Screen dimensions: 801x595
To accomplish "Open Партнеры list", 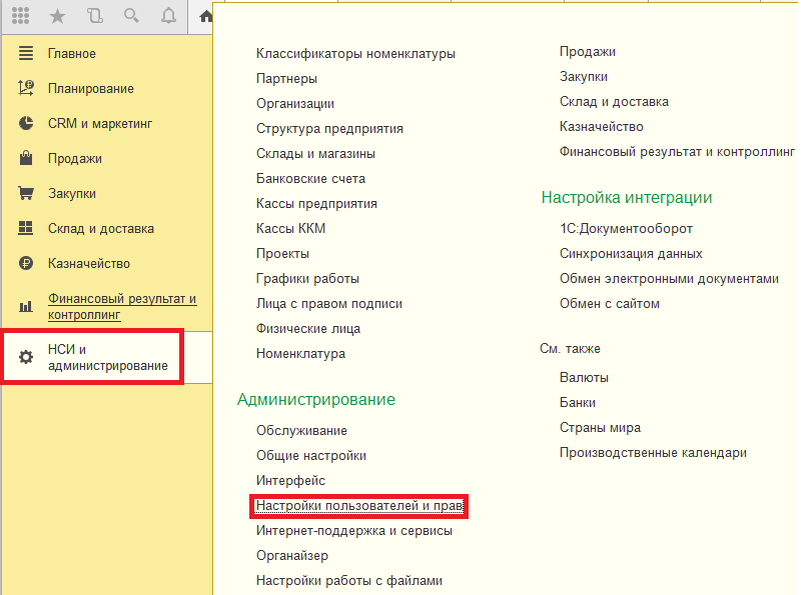I will pyautogui.click(x=287, y=79).
